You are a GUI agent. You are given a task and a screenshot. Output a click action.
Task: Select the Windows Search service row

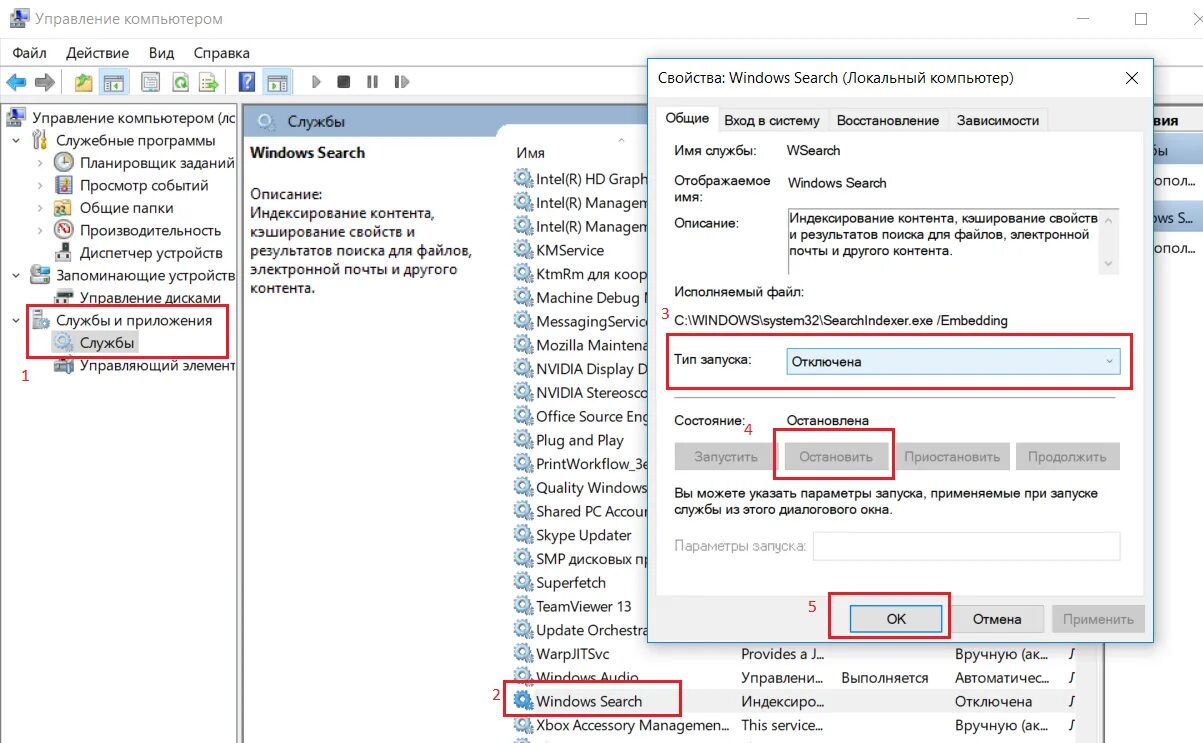tap(589, 700)
